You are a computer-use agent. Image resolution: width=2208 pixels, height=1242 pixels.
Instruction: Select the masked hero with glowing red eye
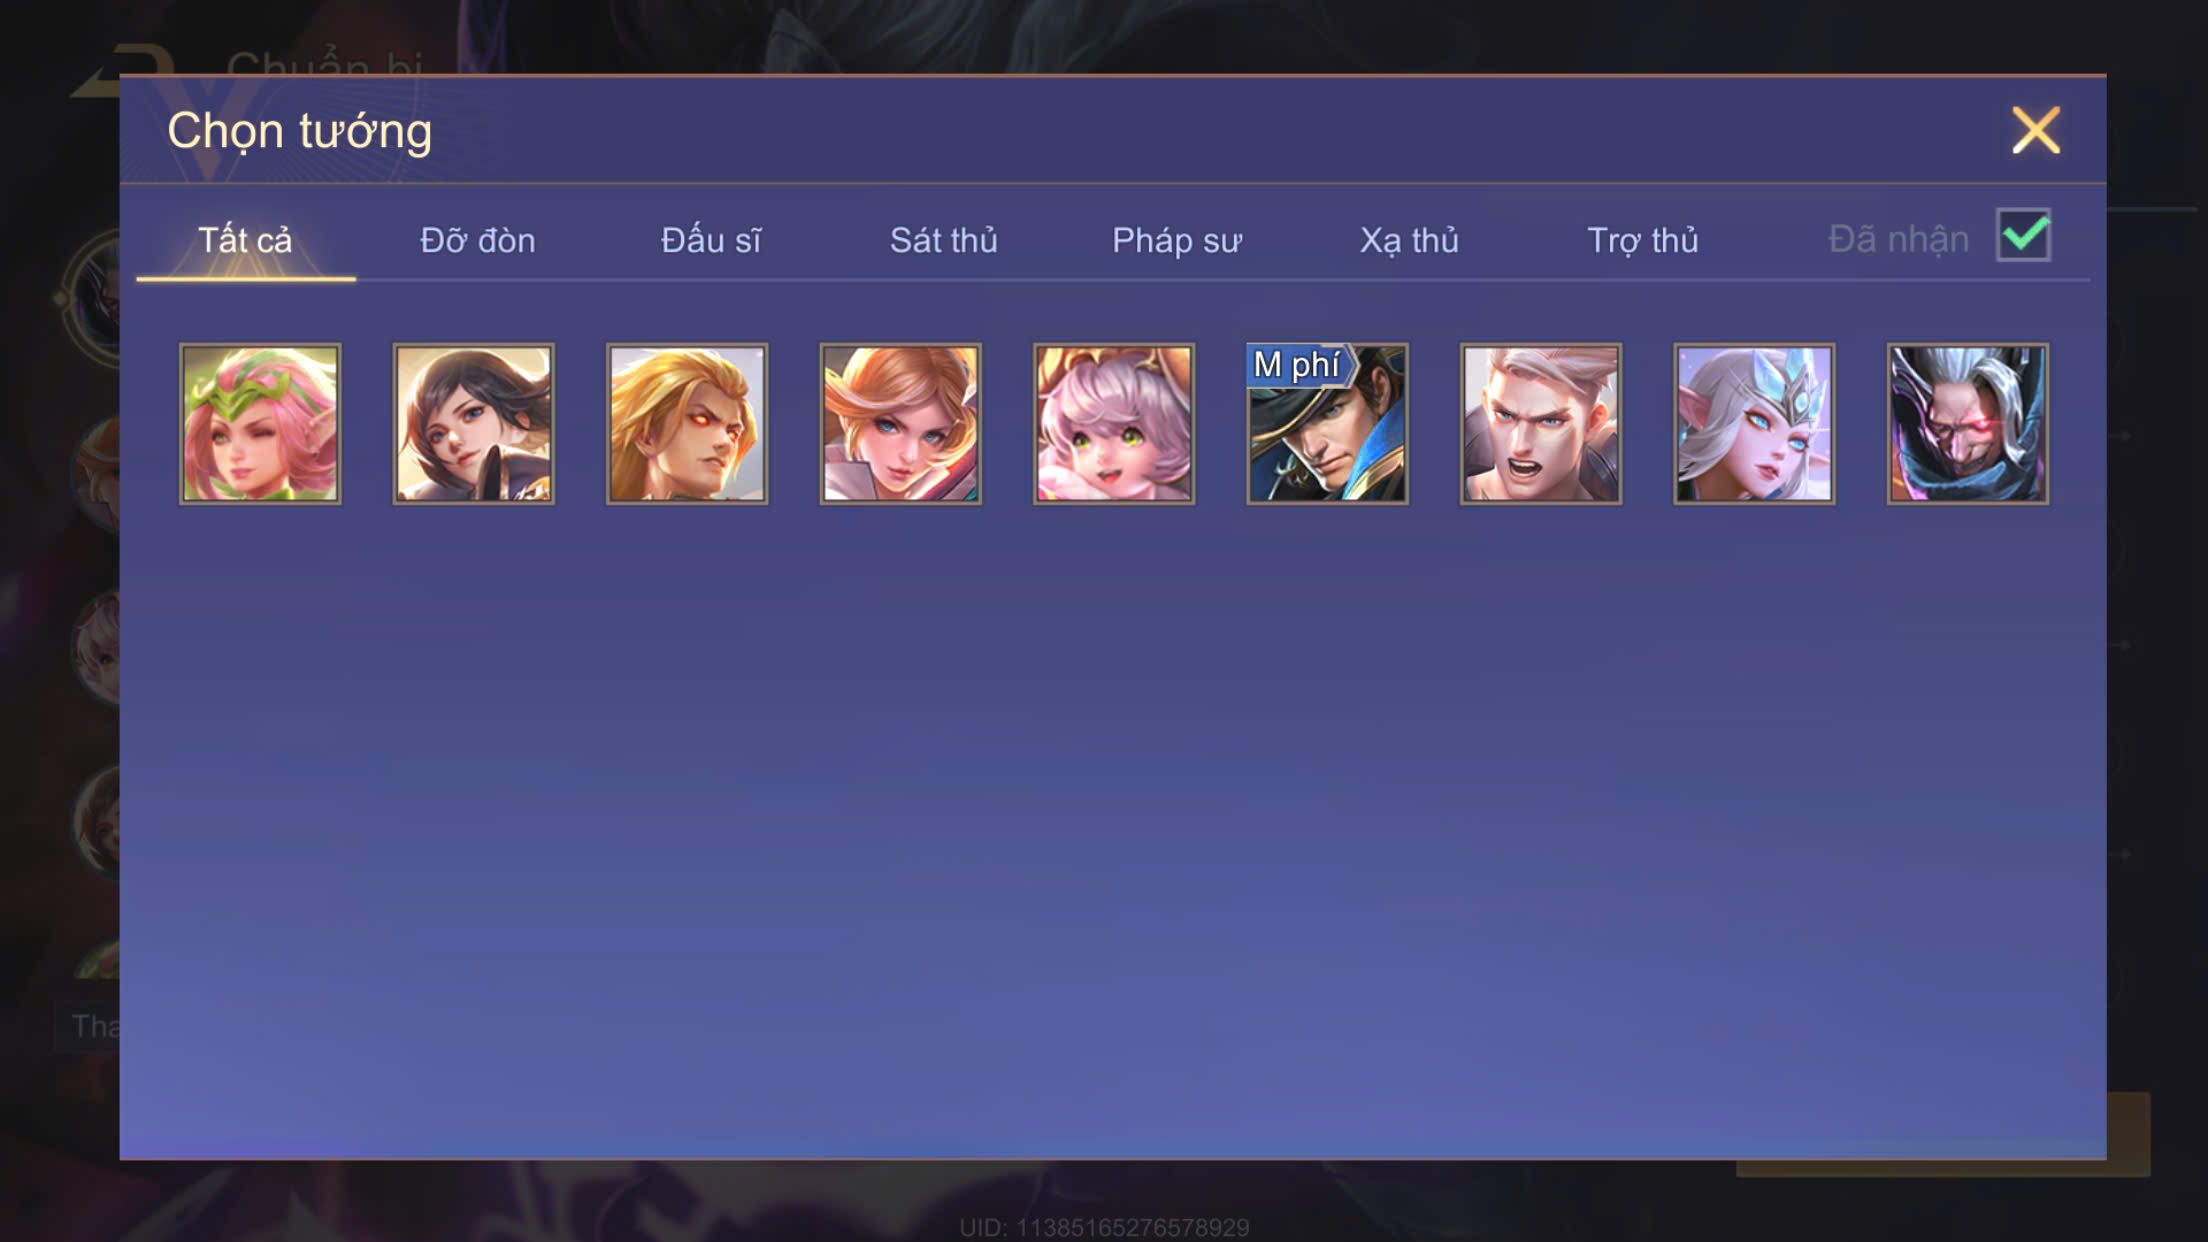1968,423
